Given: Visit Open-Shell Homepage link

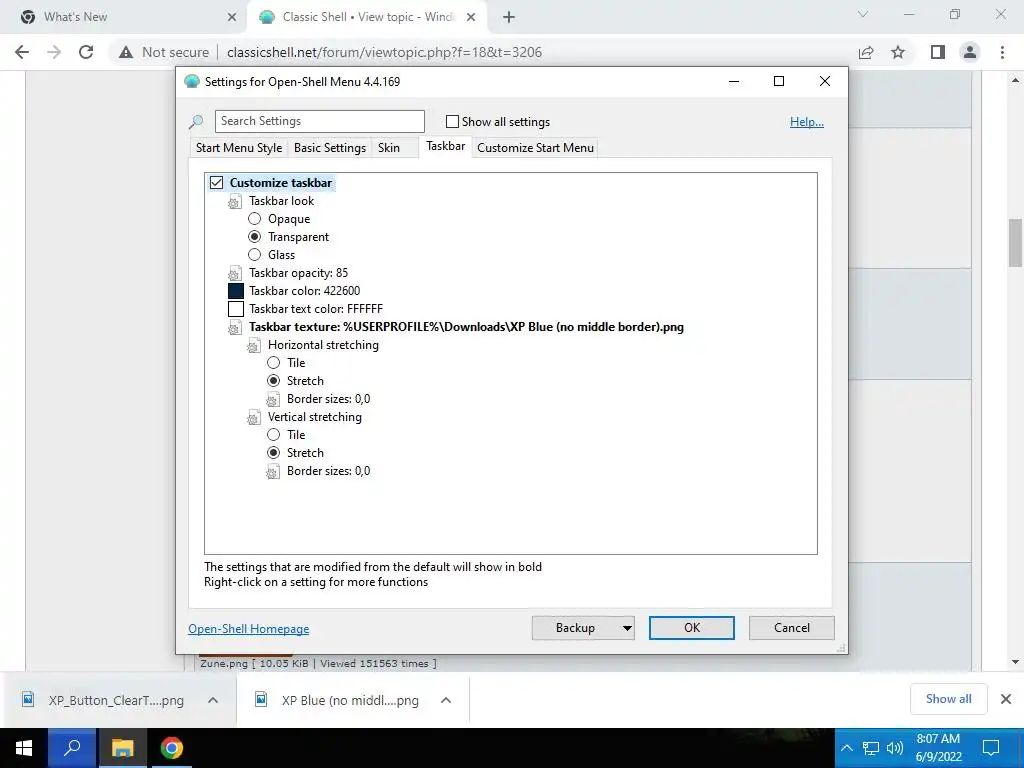Looking at the screenshot, I should pos(249,629).
